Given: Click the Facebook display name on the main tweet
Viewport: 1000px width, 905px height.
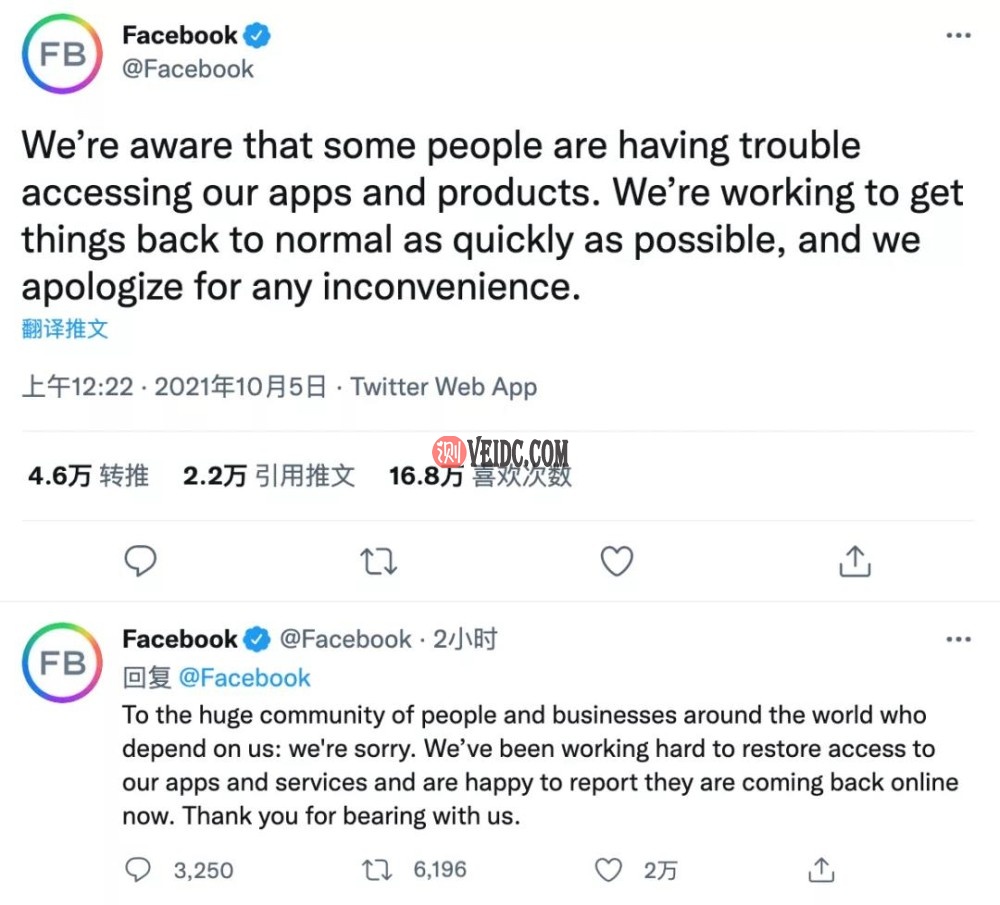Looking at the screenshot, I should point(180,35).
